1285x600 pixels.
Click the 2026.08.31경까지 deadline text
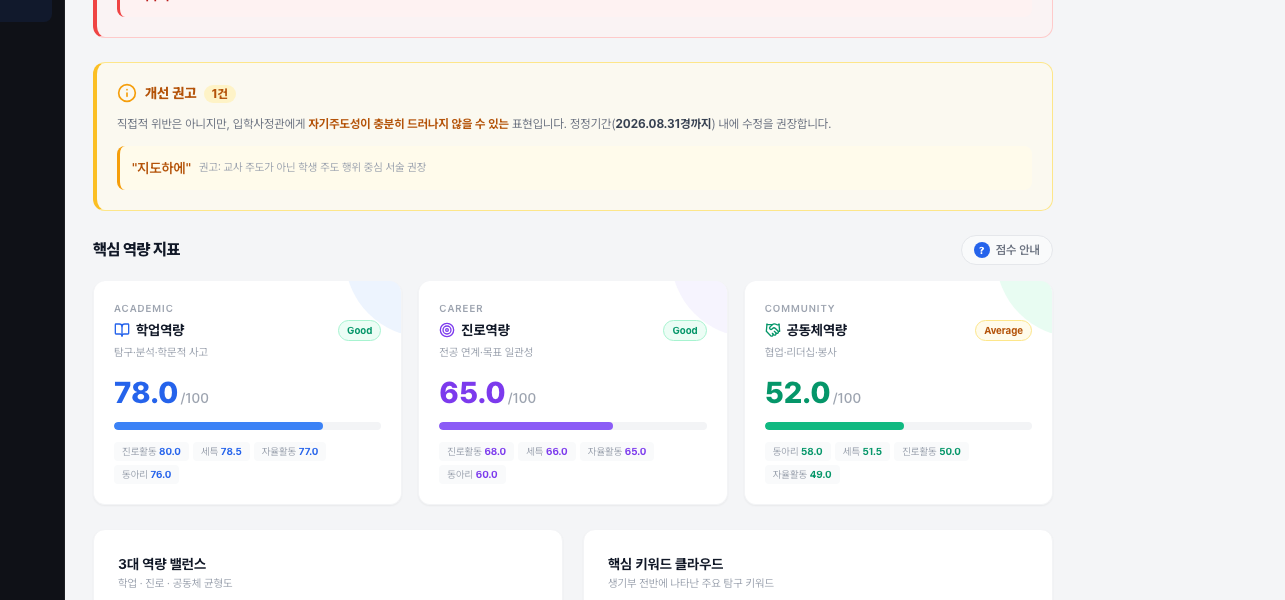[x=663, y=124]
